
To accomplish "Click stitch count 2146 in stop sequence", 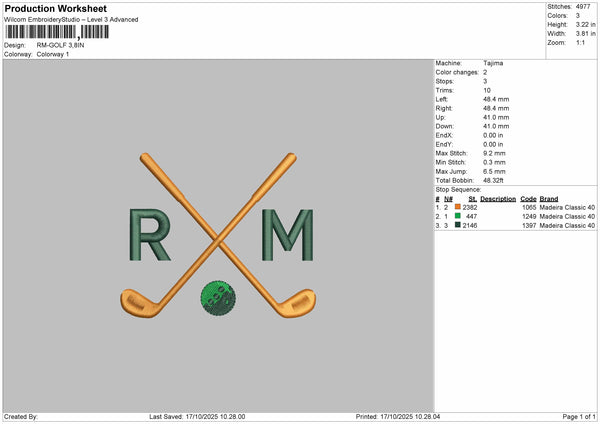I will point(470,226).
